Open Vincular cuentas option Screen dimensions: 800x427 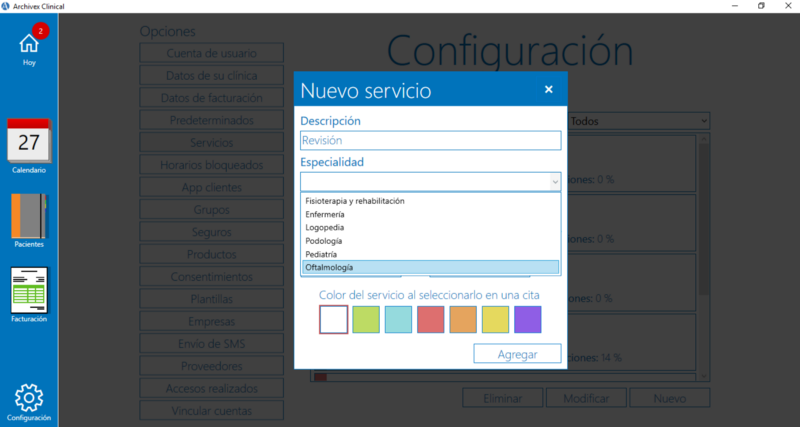coord(212,411)
